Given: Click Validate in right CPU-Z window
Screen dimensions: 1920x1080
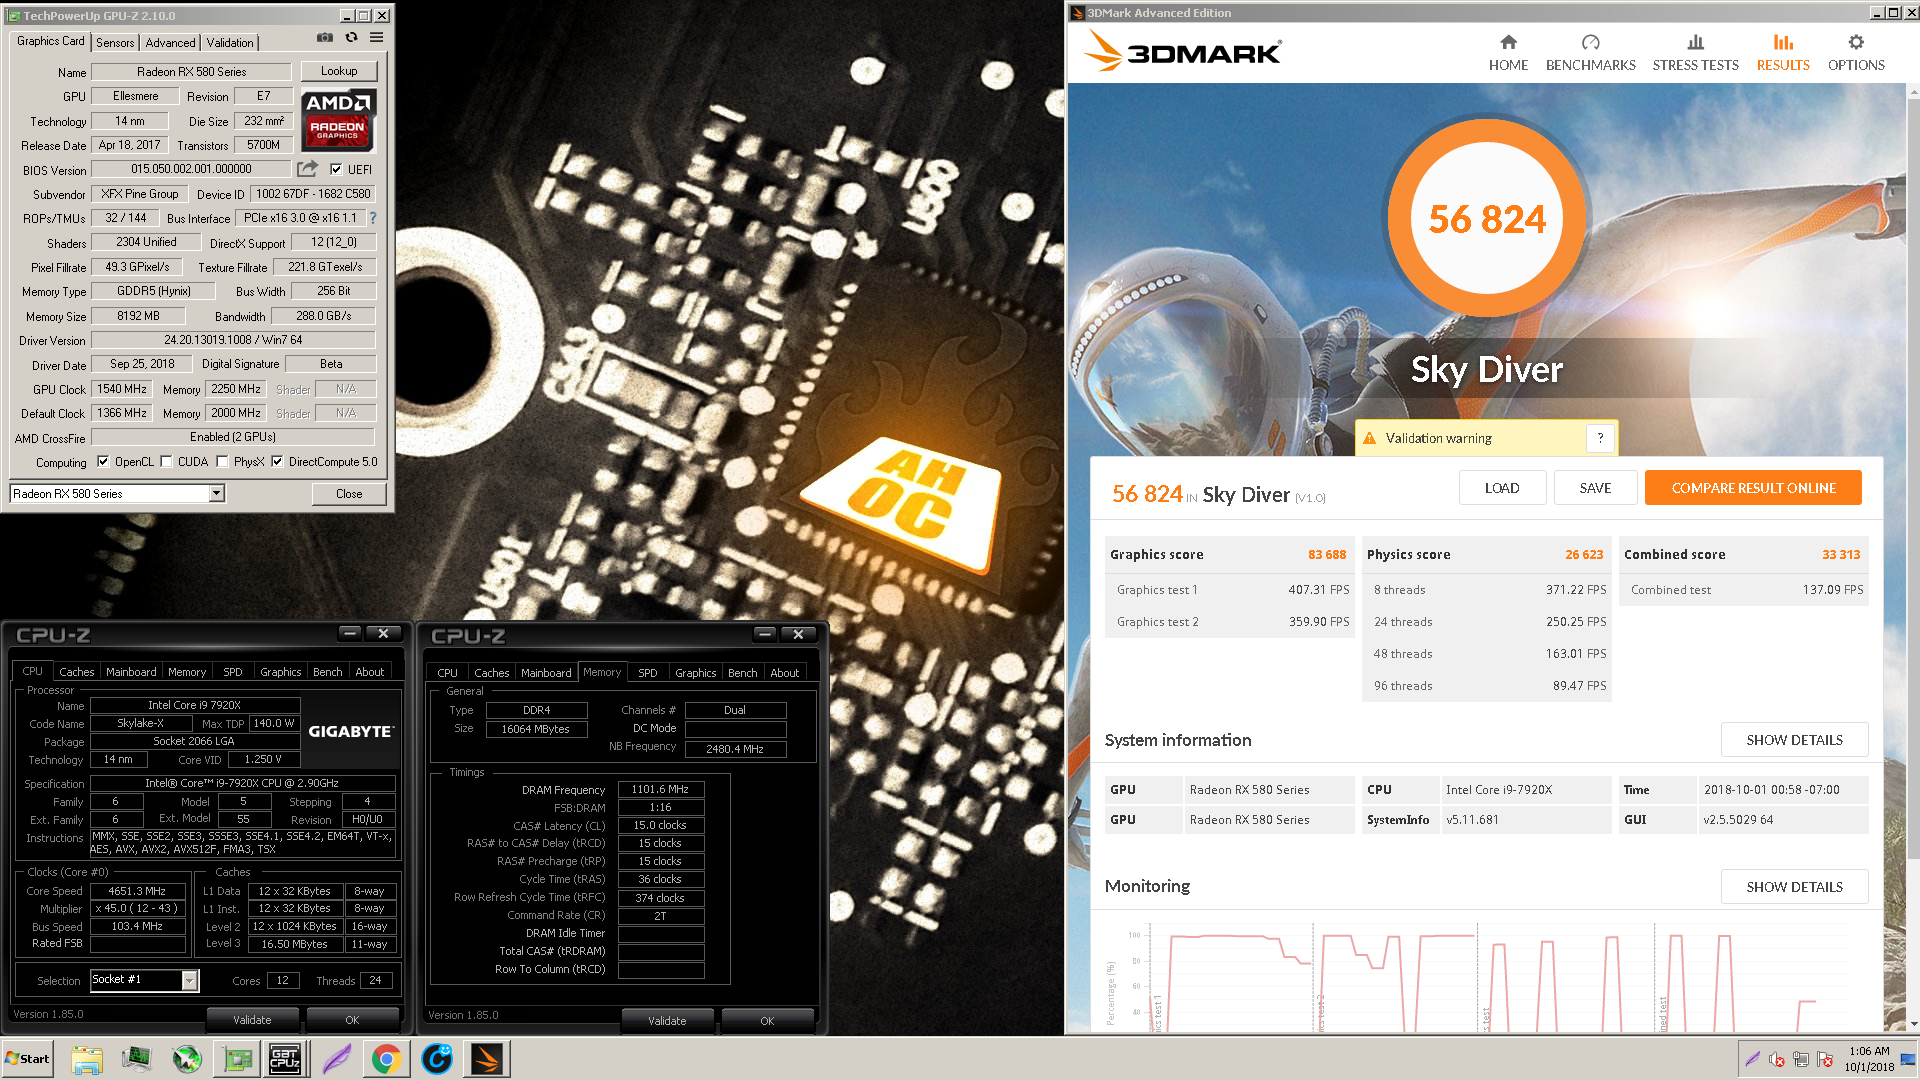Looking at the screenshot, I should coord(667,1021).
